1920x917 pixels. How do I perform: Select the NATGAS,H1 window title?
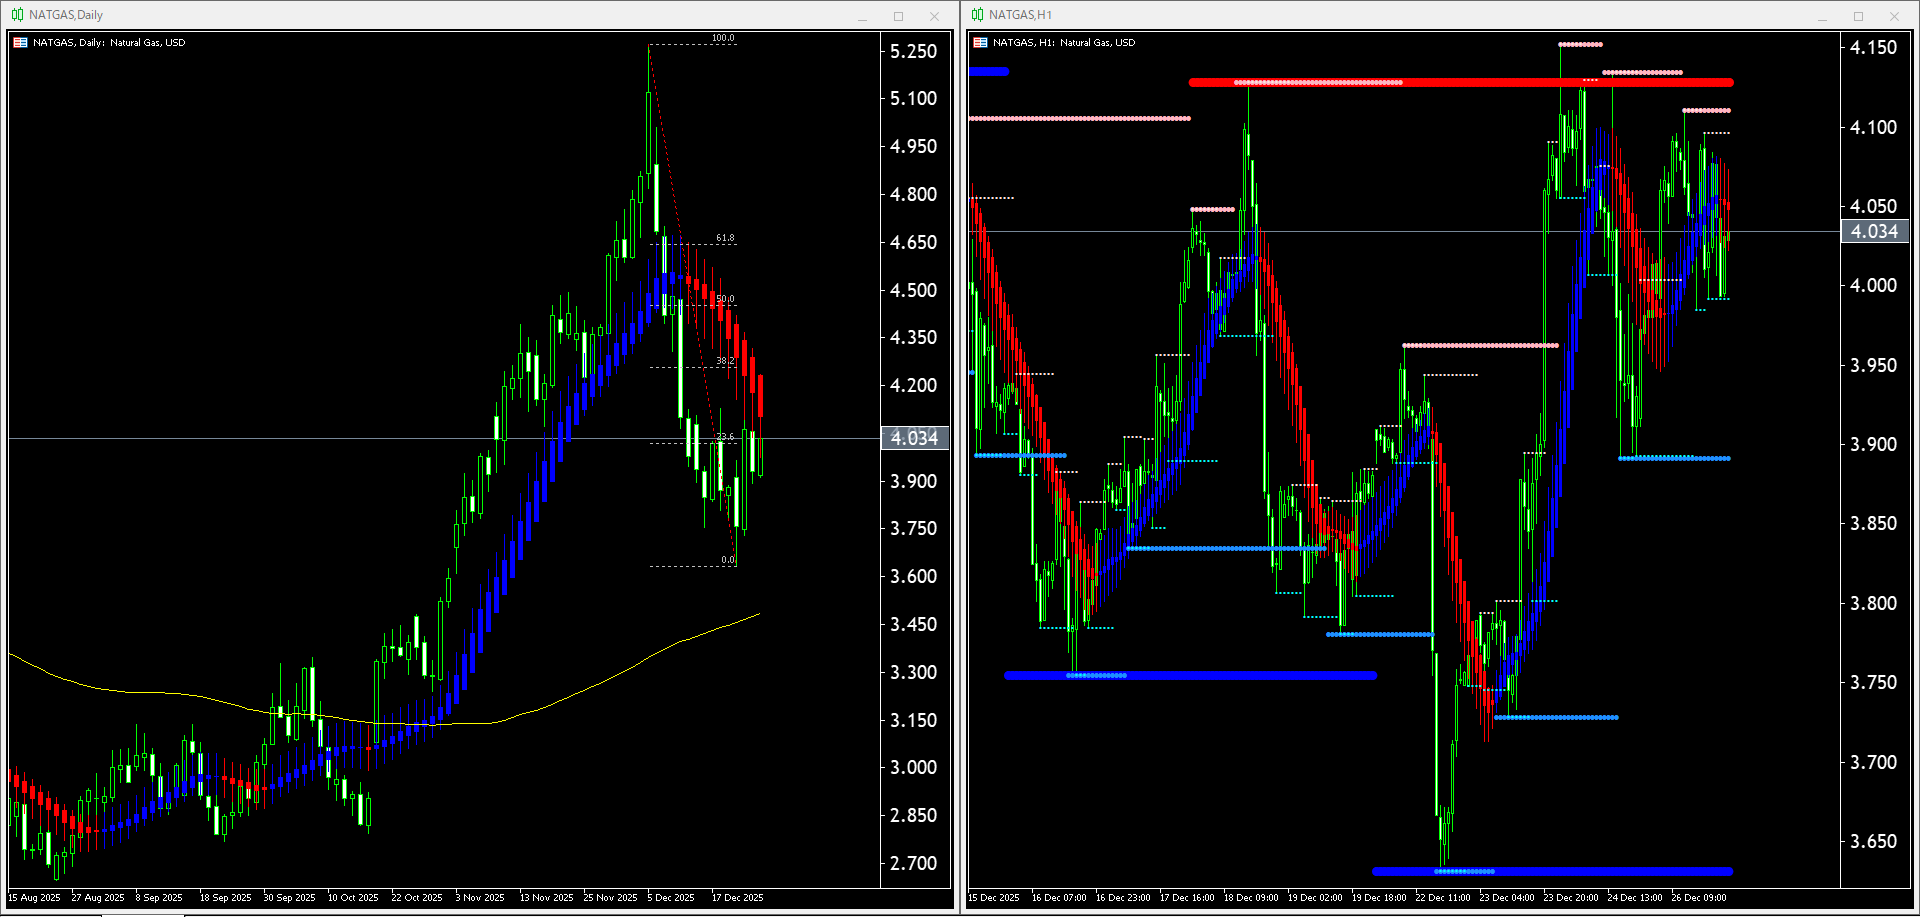[x=1020, y=15]
